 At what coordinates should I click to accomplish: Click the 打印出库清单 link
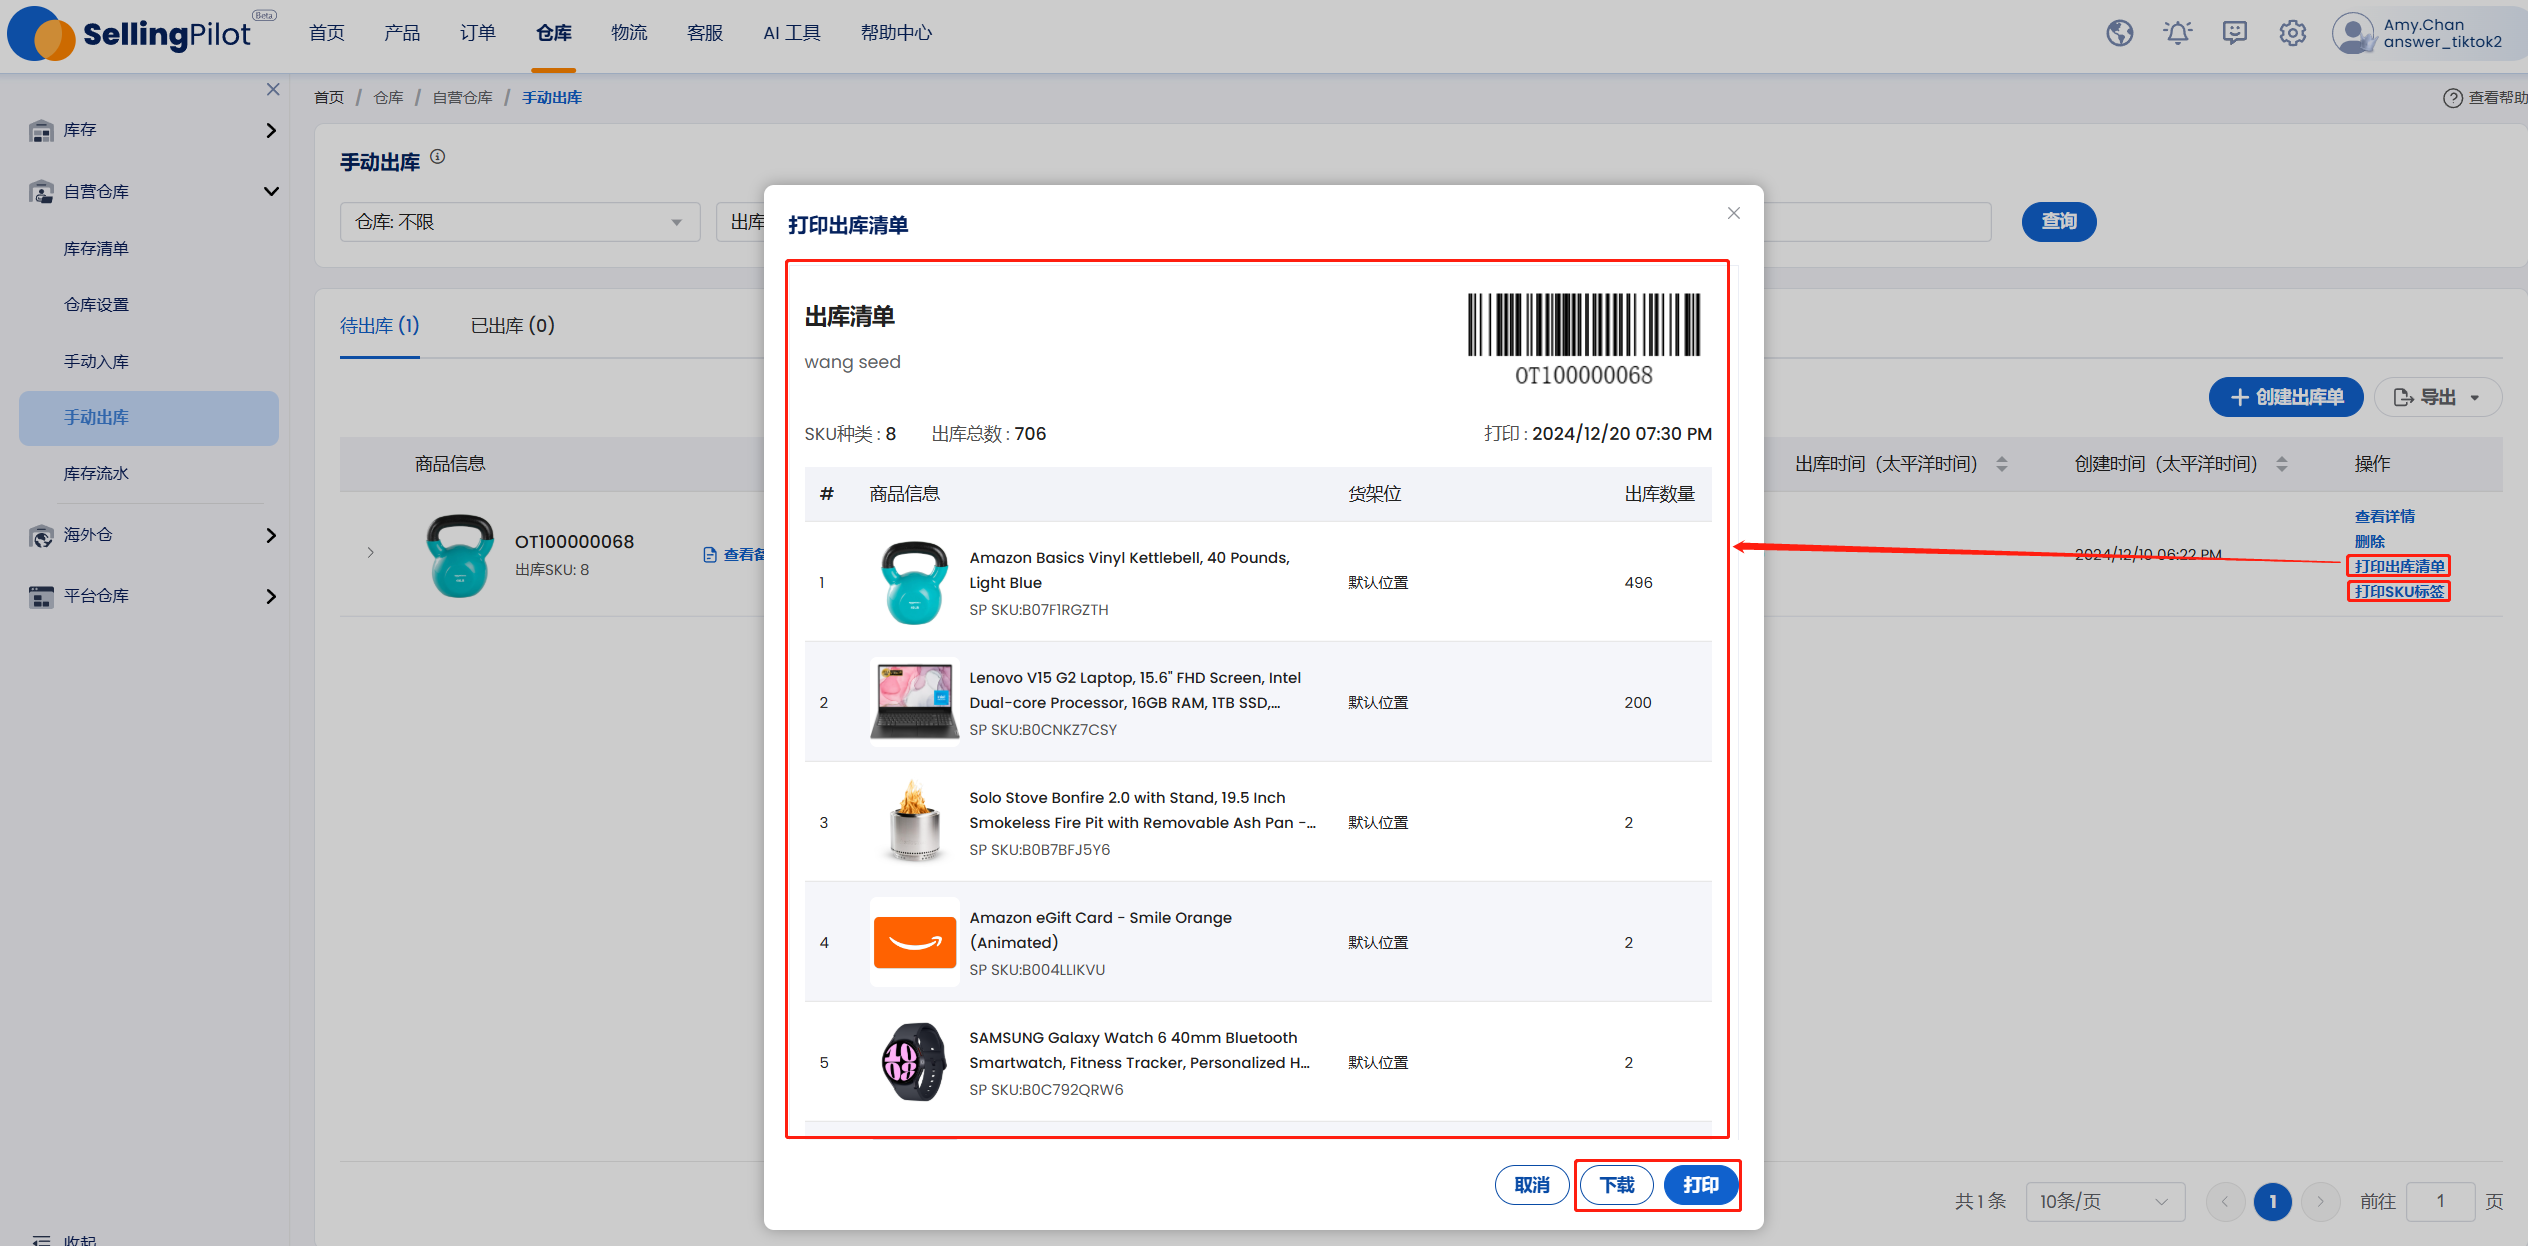pyautogui.click(x=2399, y=567)
